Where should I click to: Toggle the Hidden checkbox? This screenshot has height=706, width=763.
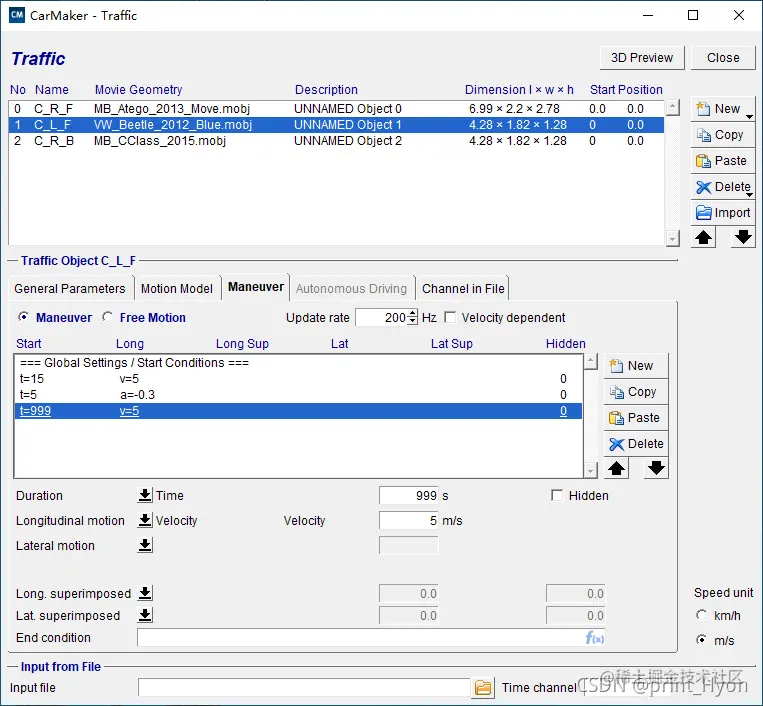coord(557,496)
